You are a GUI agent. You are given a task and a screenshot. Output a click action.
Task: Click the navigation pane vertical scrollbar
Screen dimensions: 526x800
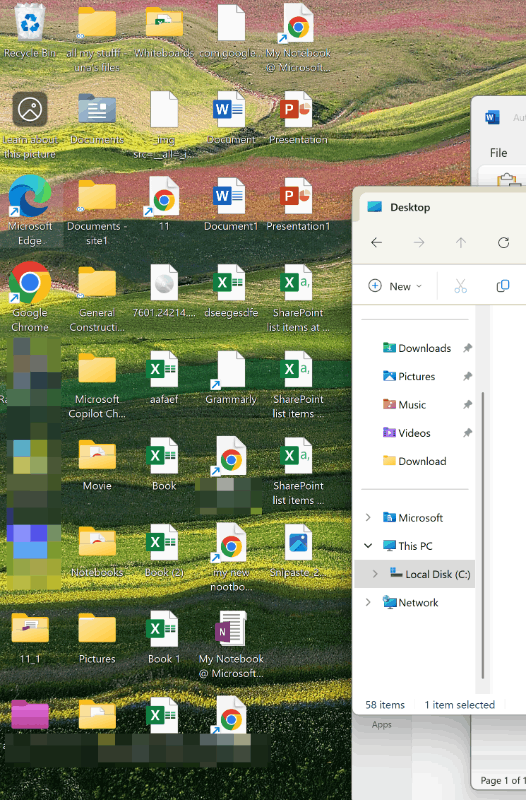[483, 536]
